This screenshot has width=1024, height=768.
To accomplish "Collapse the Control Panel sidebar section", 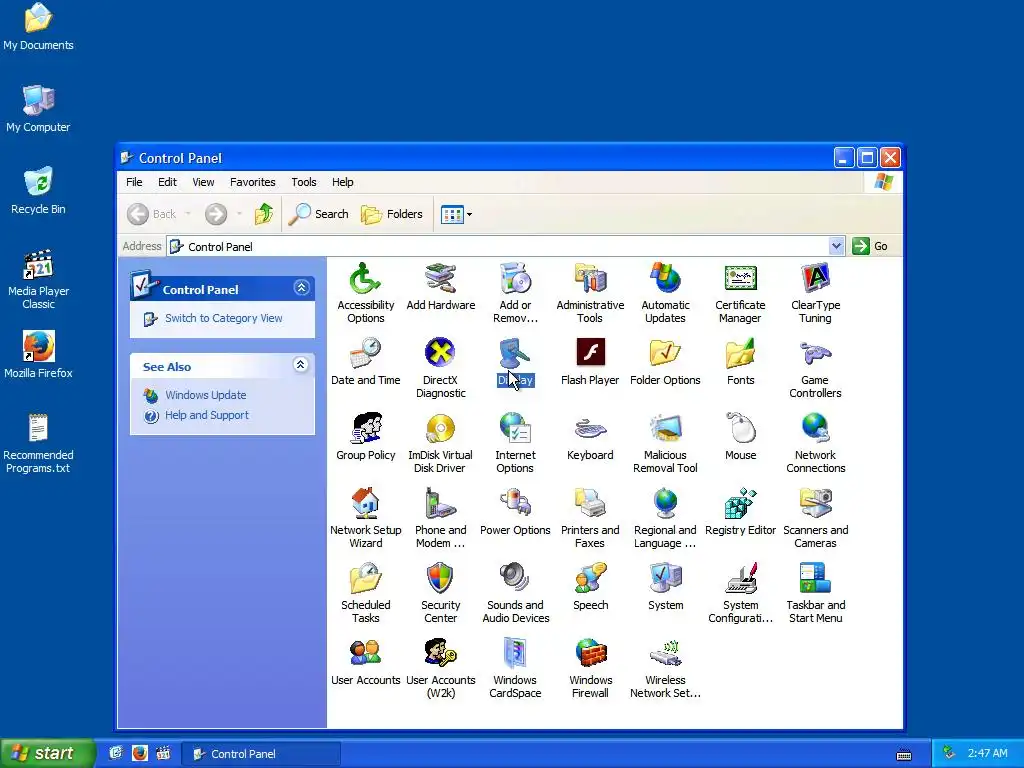I will click(301, 287).
